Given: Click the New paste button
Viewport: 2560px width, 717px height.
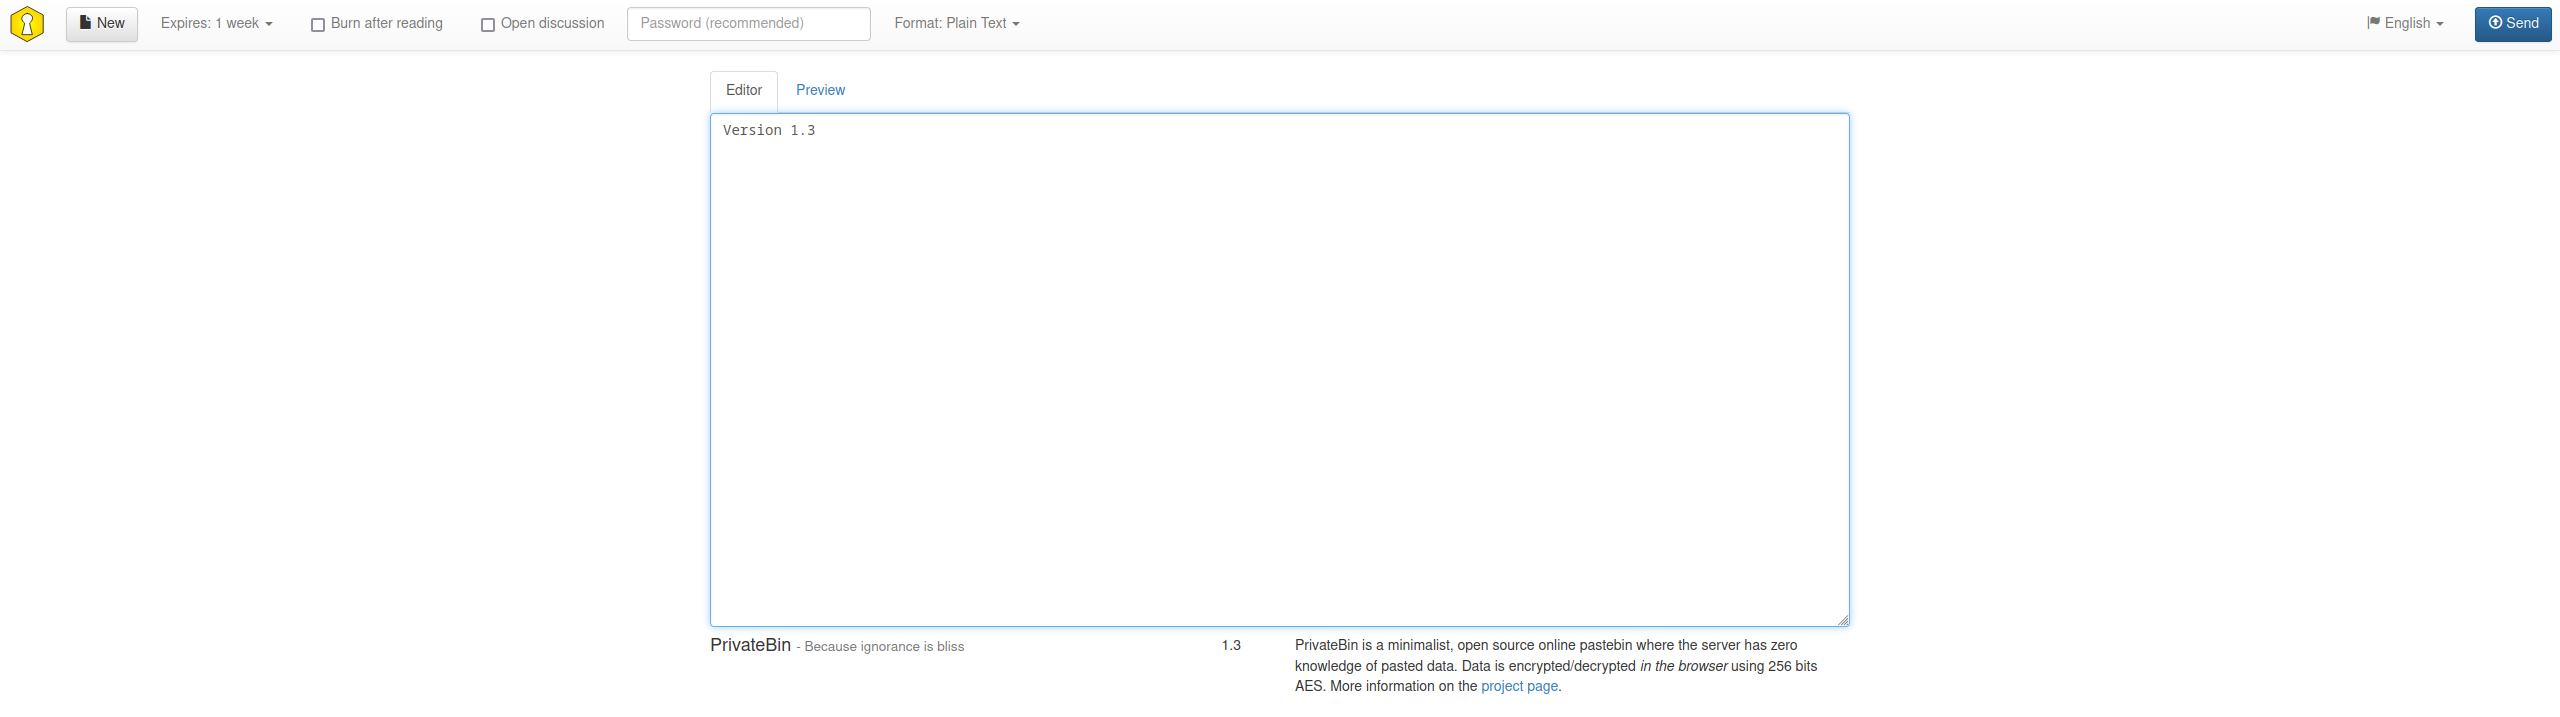Looking at the screenshot, I should click(x=102, y=24).
